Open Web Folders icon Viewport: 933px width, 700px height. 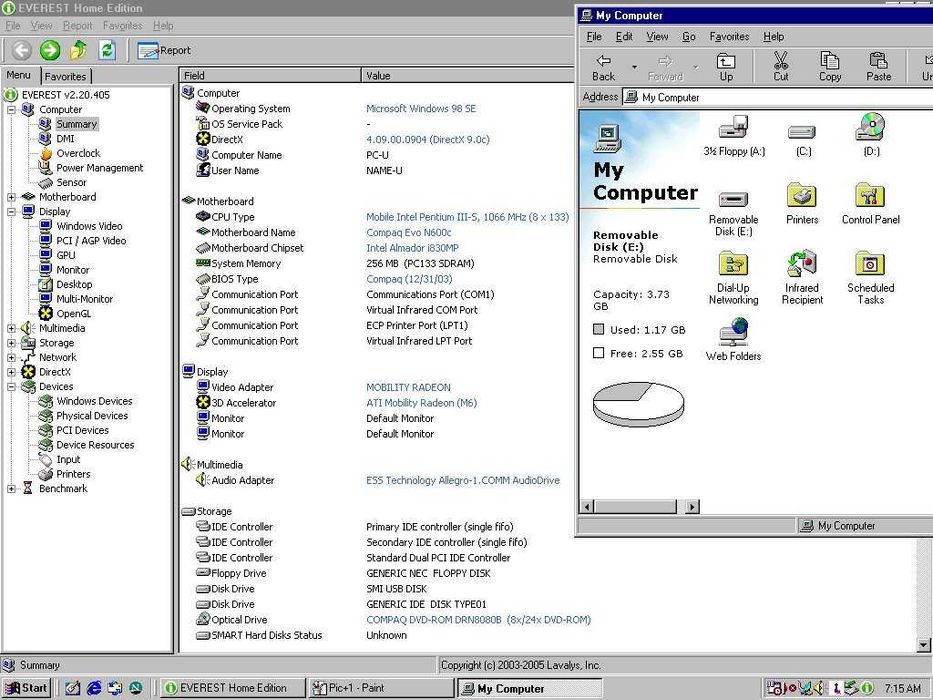click(733, 340)
